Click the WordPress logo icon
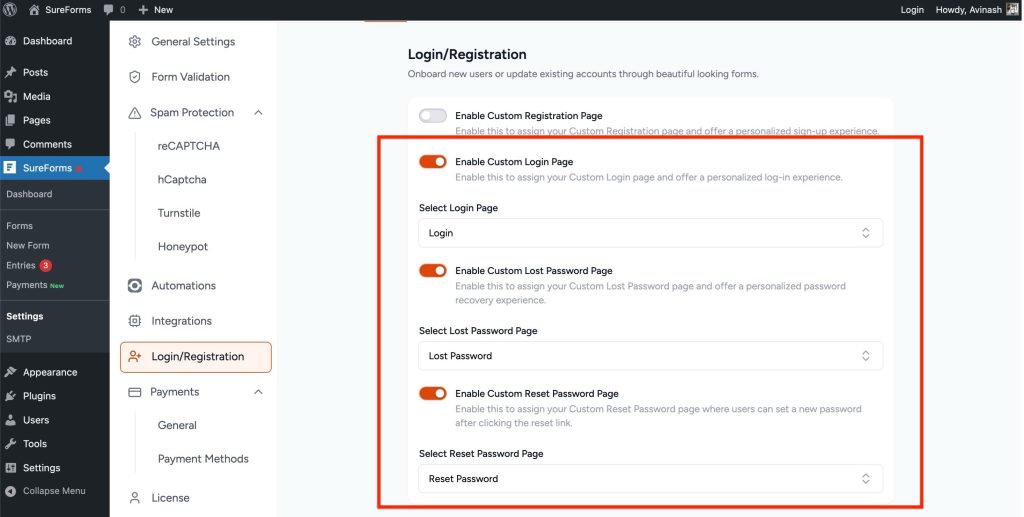This screenshot has width=1024, height=517. click(10, 9)
